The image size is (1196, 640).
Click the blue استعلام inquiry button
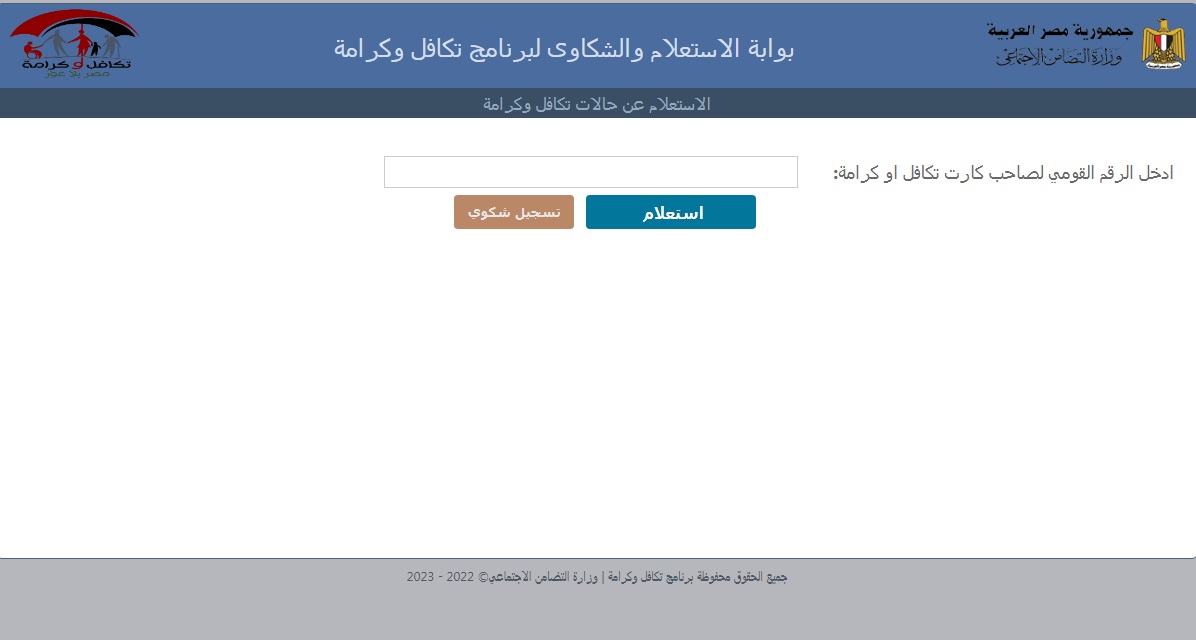[x=670, y=212]
